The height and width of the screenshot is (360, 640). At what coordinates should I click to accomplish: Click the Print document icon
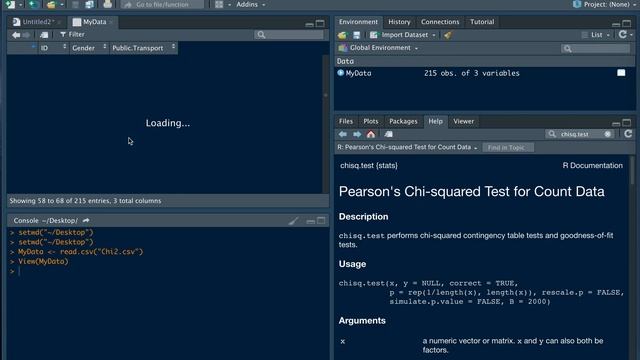pyautogui.click(x=107, y=4)
